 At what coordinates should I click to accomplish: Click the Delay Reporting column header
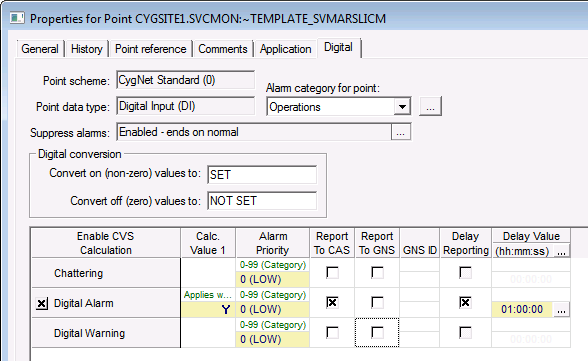(466, 243)
